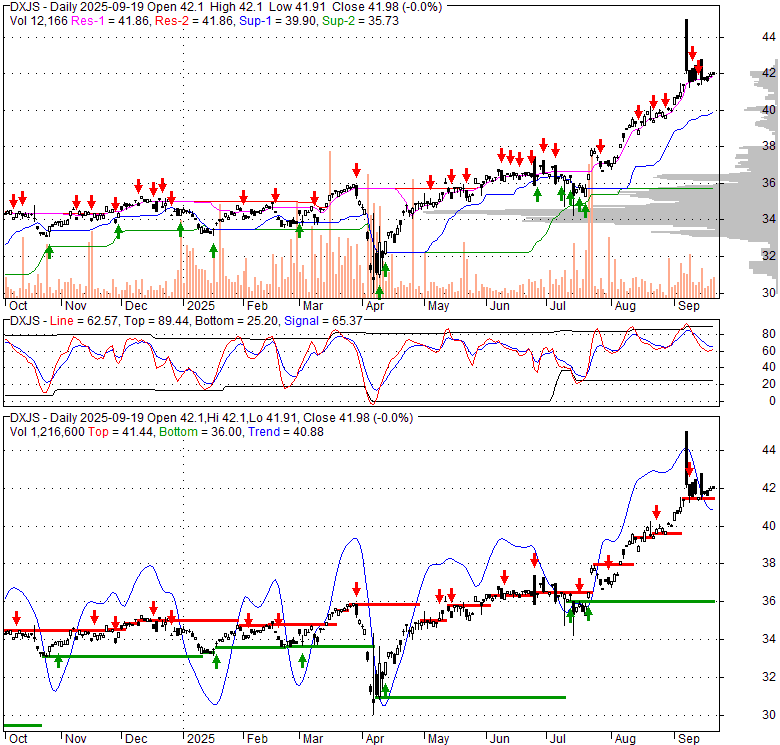Click the Jul label on bottom chart axis
The image size is (780, 745).
(558, 739)
